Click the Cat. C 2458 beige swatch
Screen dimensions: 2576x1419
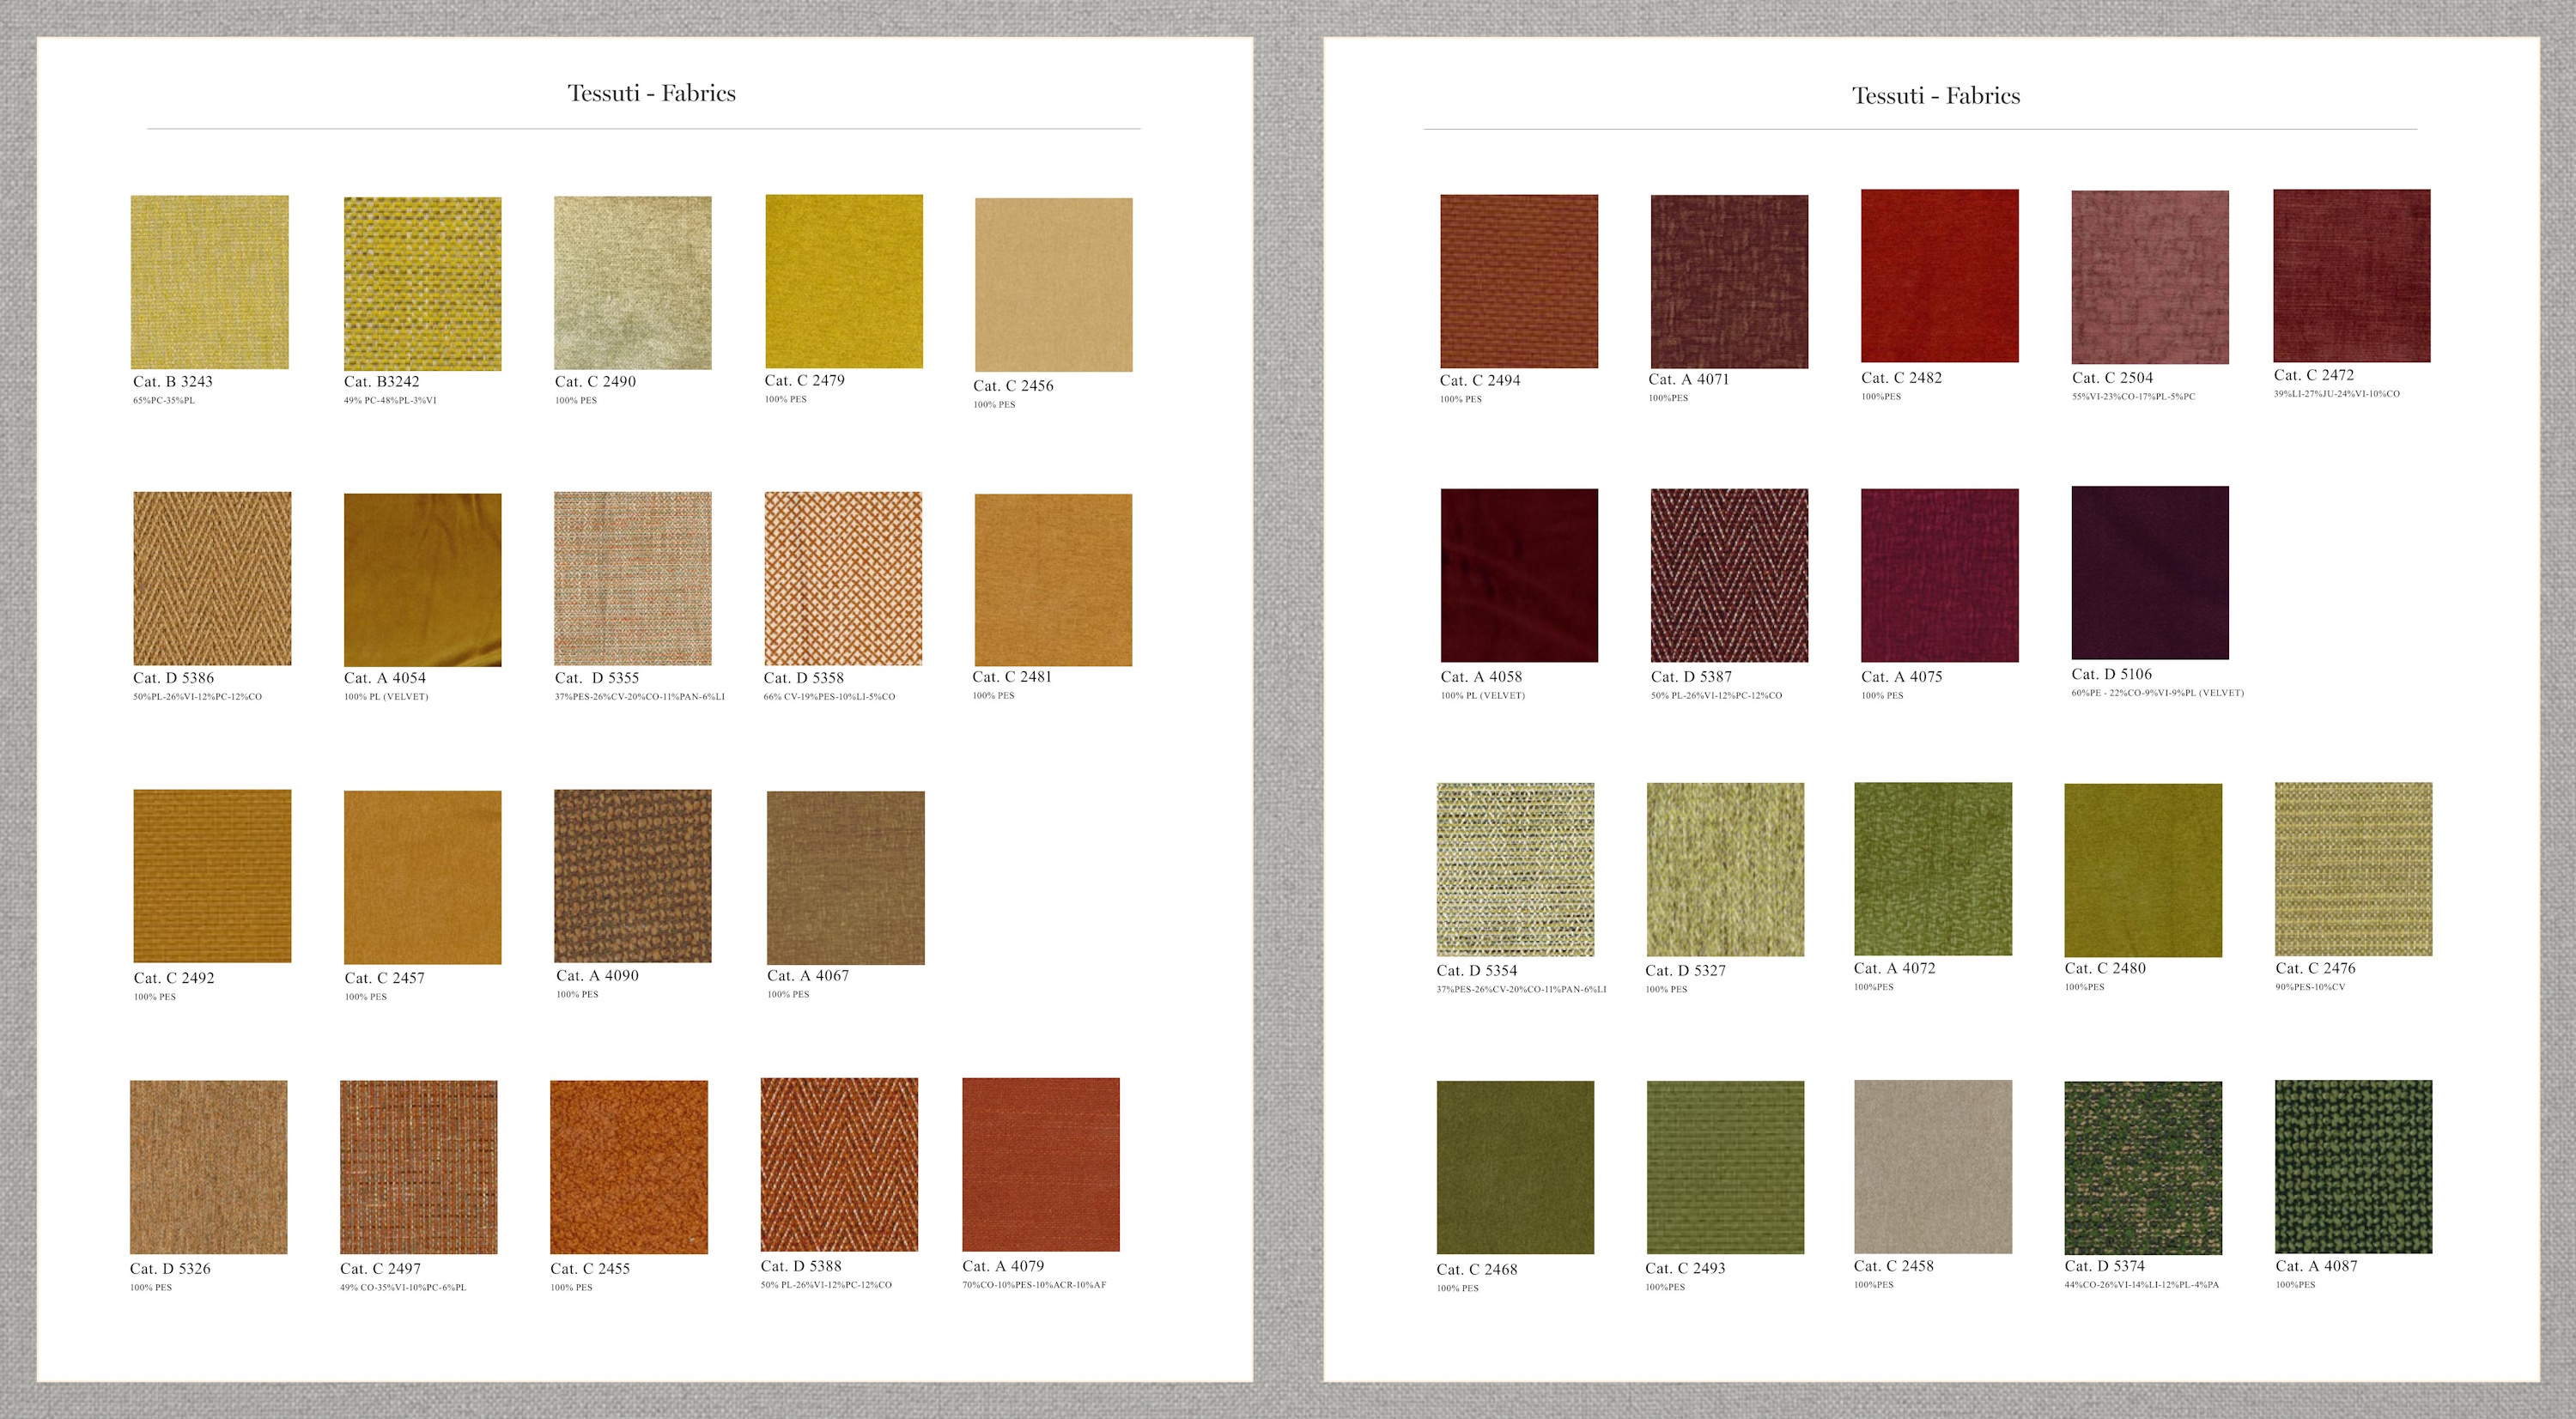(x=1933, y=1166)
